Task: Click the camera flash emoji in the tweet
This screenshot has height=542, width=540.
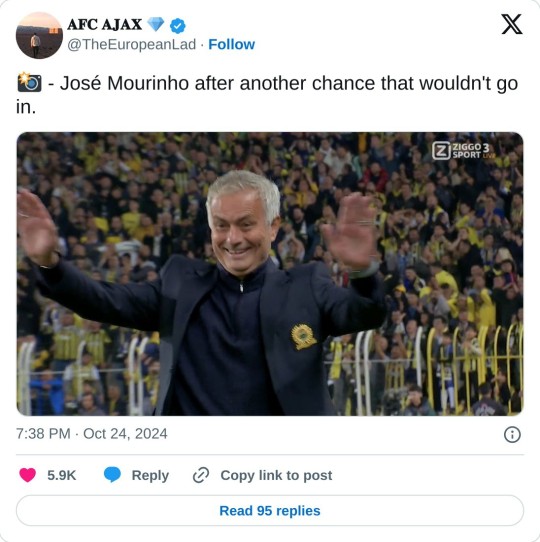Action: (x=29, y=82)
